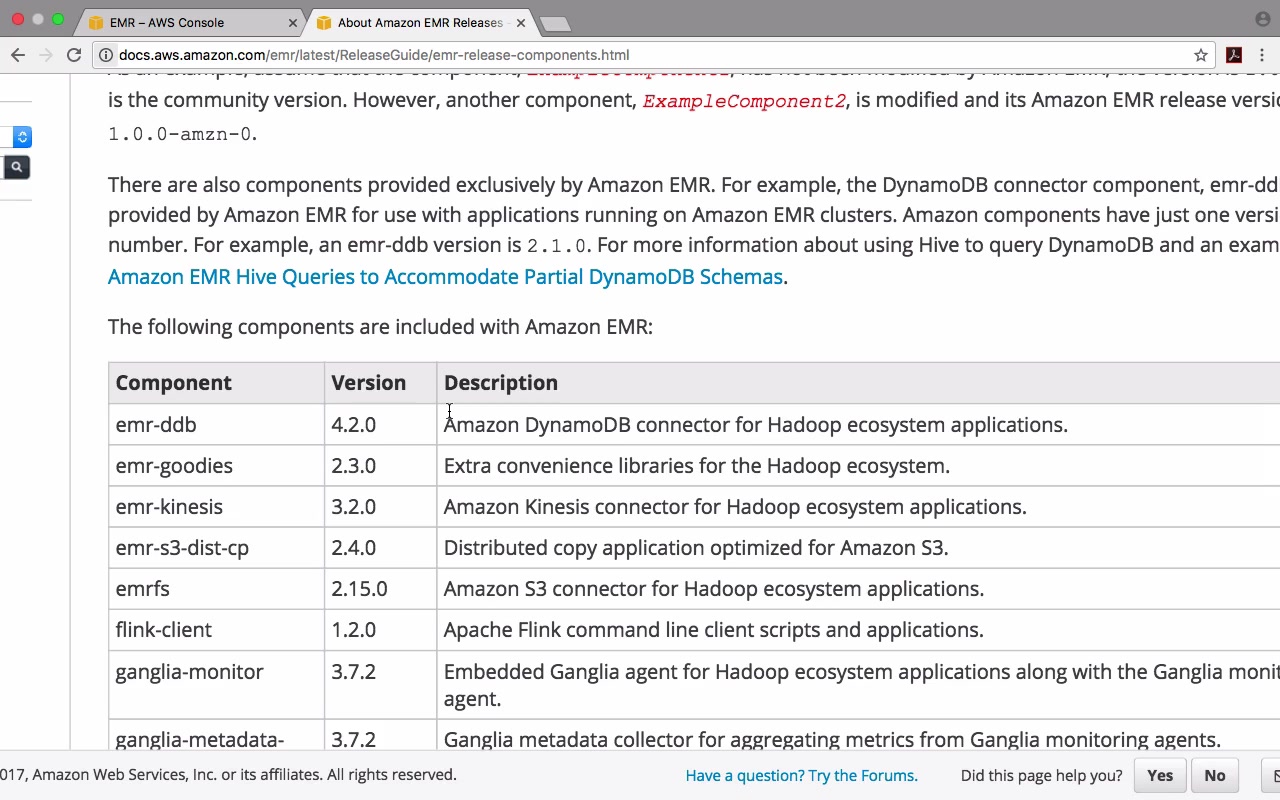Viewport: 1280px width, 800px height.
Task: Click Yes for page helpfulness
Action: click(x=1160, y=775)
